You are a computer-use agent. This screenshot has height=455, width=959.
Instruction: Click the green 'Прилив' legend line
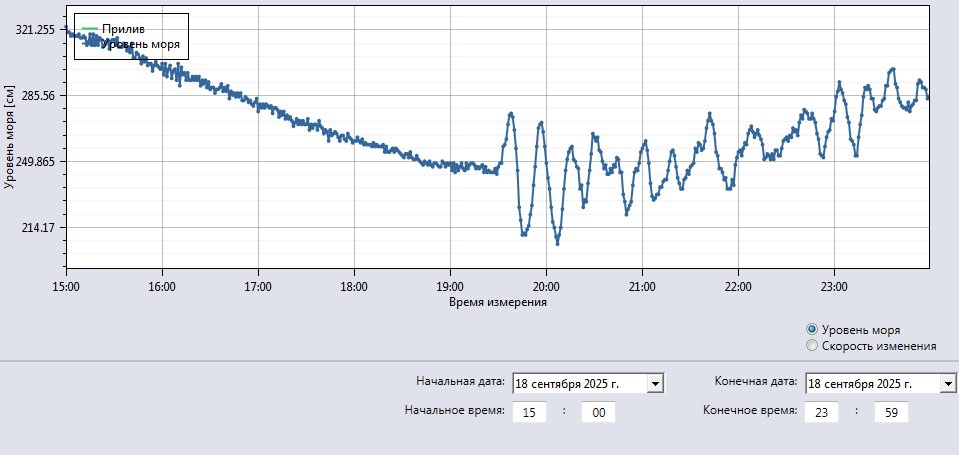click(x=90, y=28)
